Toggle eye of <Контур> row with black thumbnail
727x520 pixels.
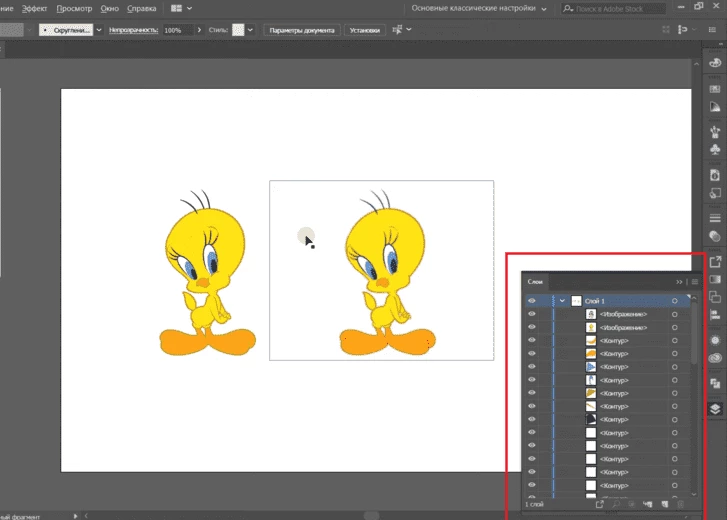click(532, 419)
